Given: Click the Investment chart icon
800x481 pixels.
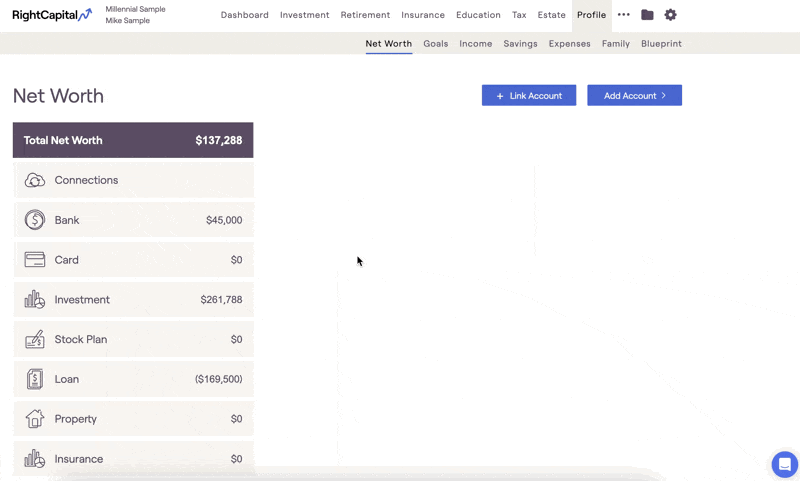Looking at the screenshot, I should [x=35, y=299].
